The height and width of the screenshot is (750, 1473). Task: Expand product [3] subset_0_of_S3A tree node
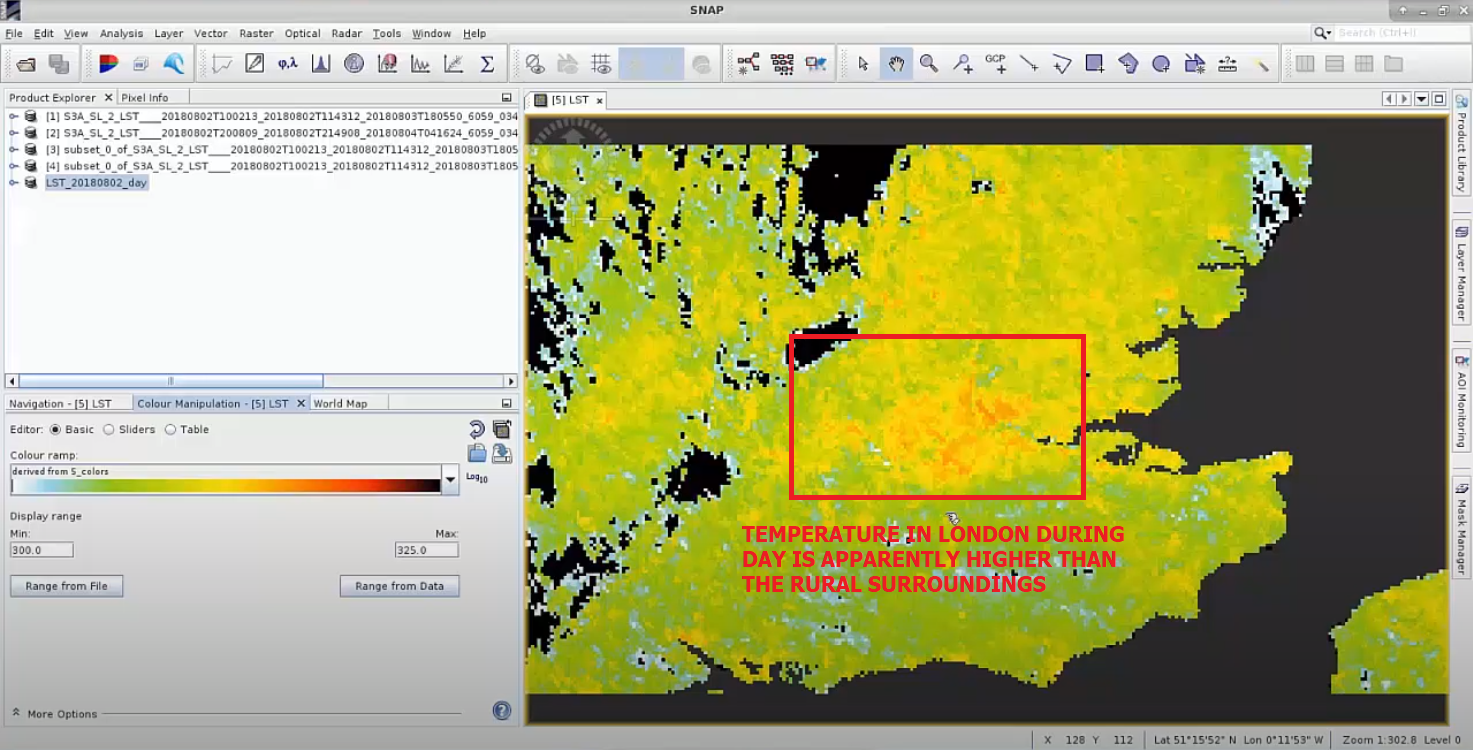pos(14,150)
